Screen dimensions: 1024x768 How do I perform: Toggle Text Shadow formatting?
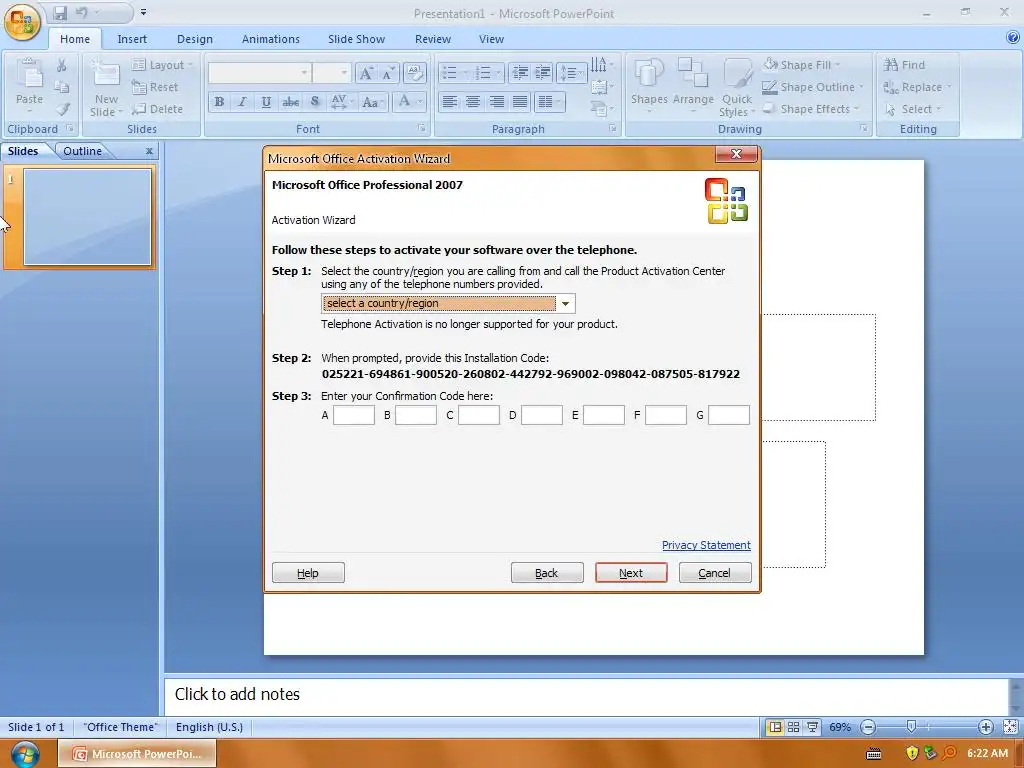click(x=315, y=102)
